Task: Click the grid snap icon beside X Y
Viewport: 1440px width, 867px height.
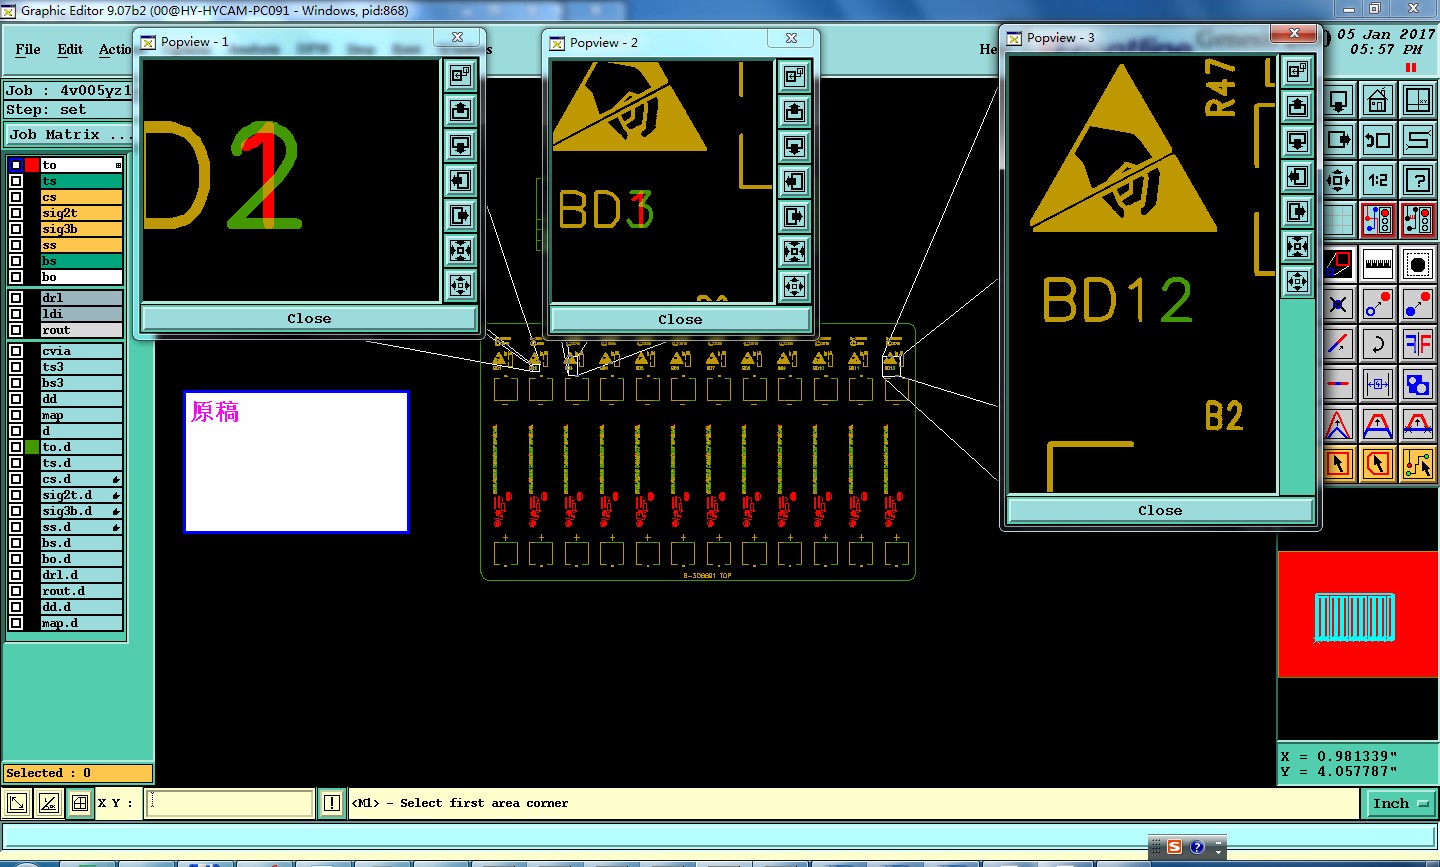Action: (80, 803)
